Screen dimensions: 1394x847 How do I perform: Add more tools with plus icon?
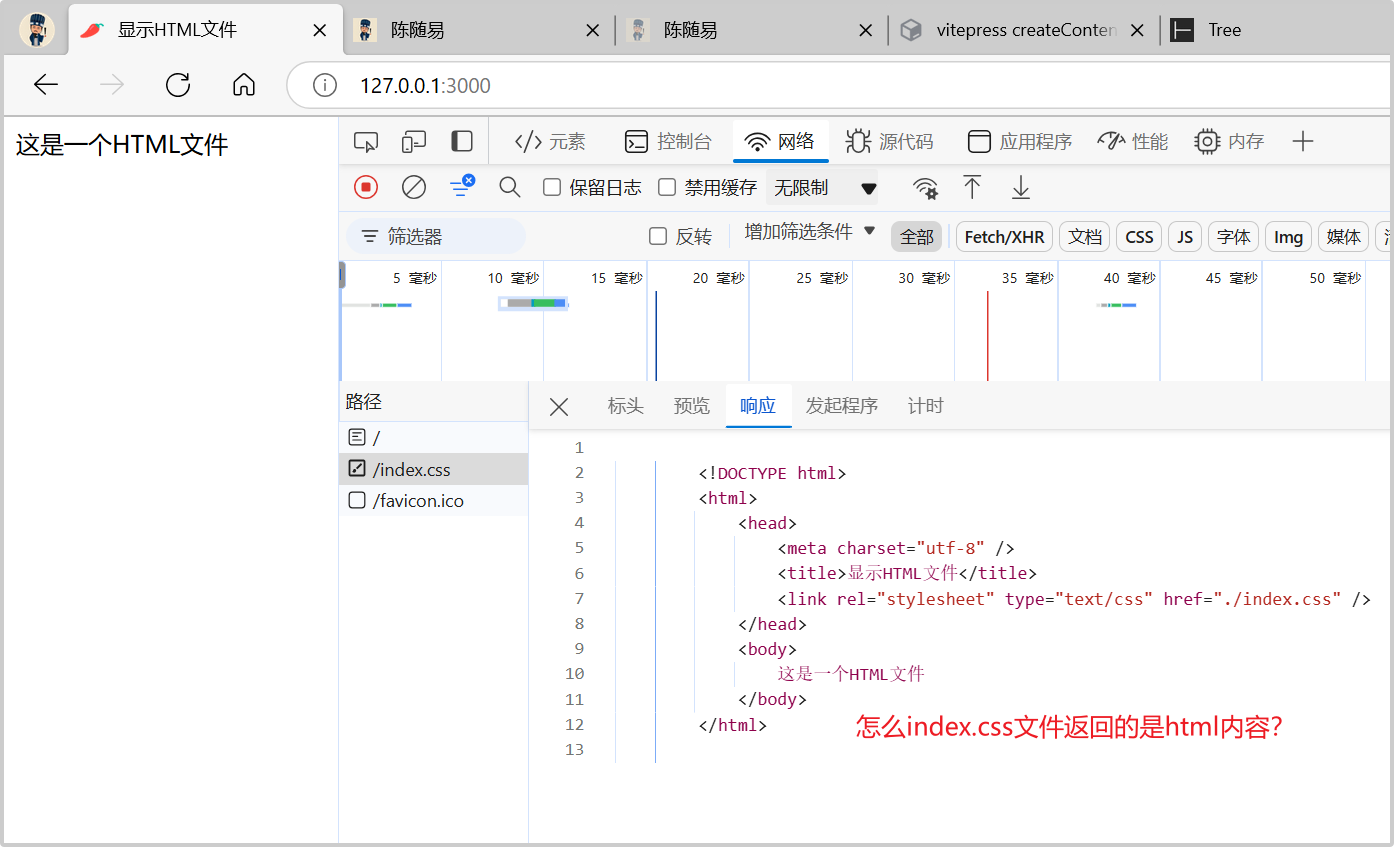(1302, 142)
